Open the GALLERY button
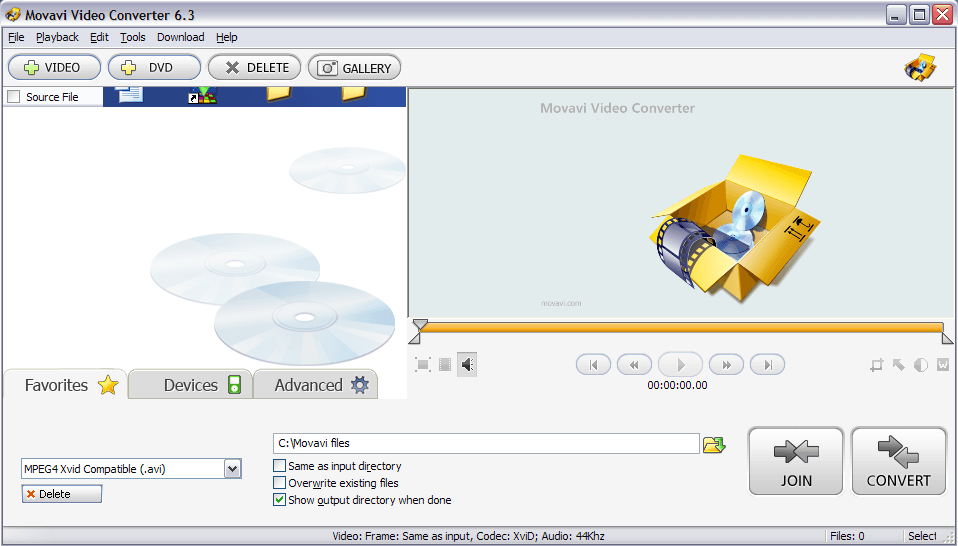This screenshot has width=958, height=546. coord(354,67)
